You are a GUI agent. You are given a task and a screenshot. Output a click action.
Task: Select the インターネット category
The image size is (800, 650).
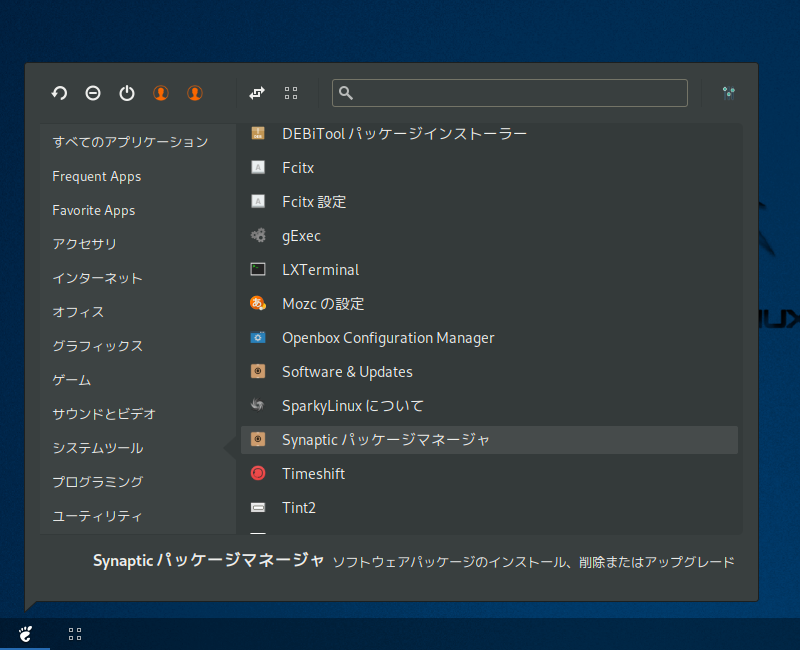coord(97,278)
